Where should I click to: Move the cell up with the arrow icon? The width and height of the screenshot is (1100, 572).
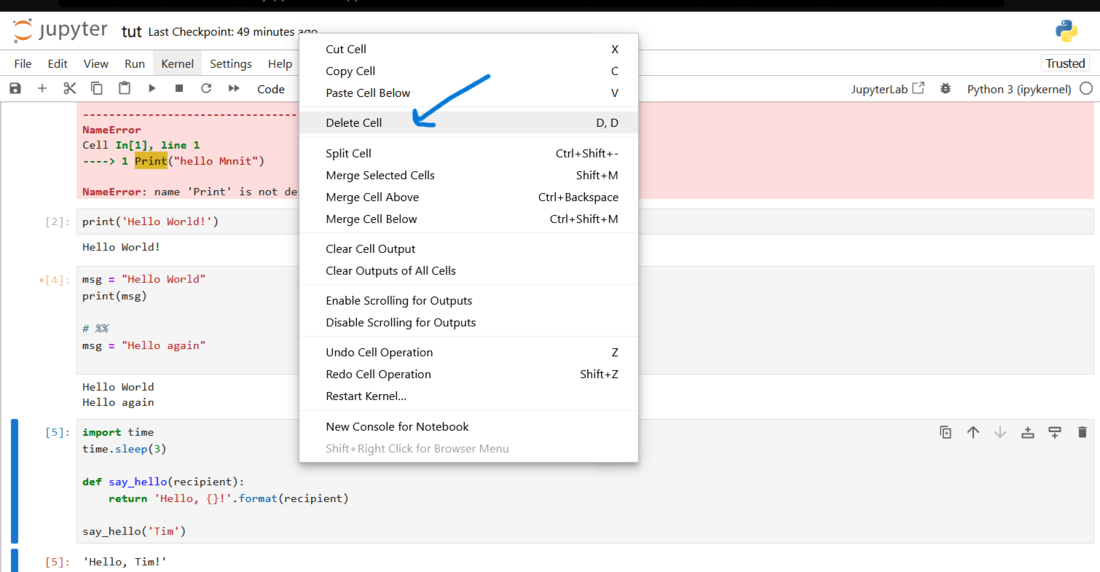coord(973,433)
